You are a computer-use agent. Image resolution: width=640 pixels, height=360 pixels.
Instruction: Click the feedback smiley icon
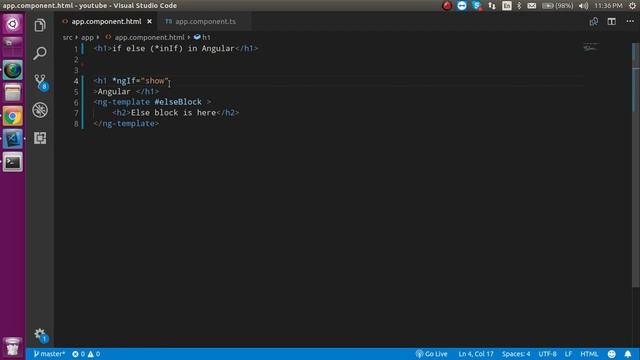[611, 354]
